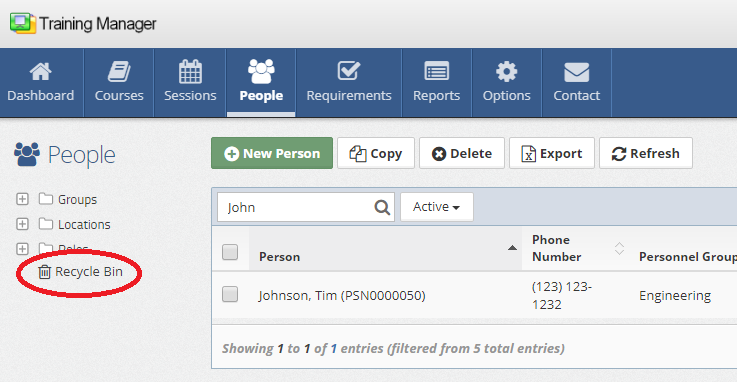Click the search magnifier icon
Viewport: 737px width, 382px height.
click(382, 207)
